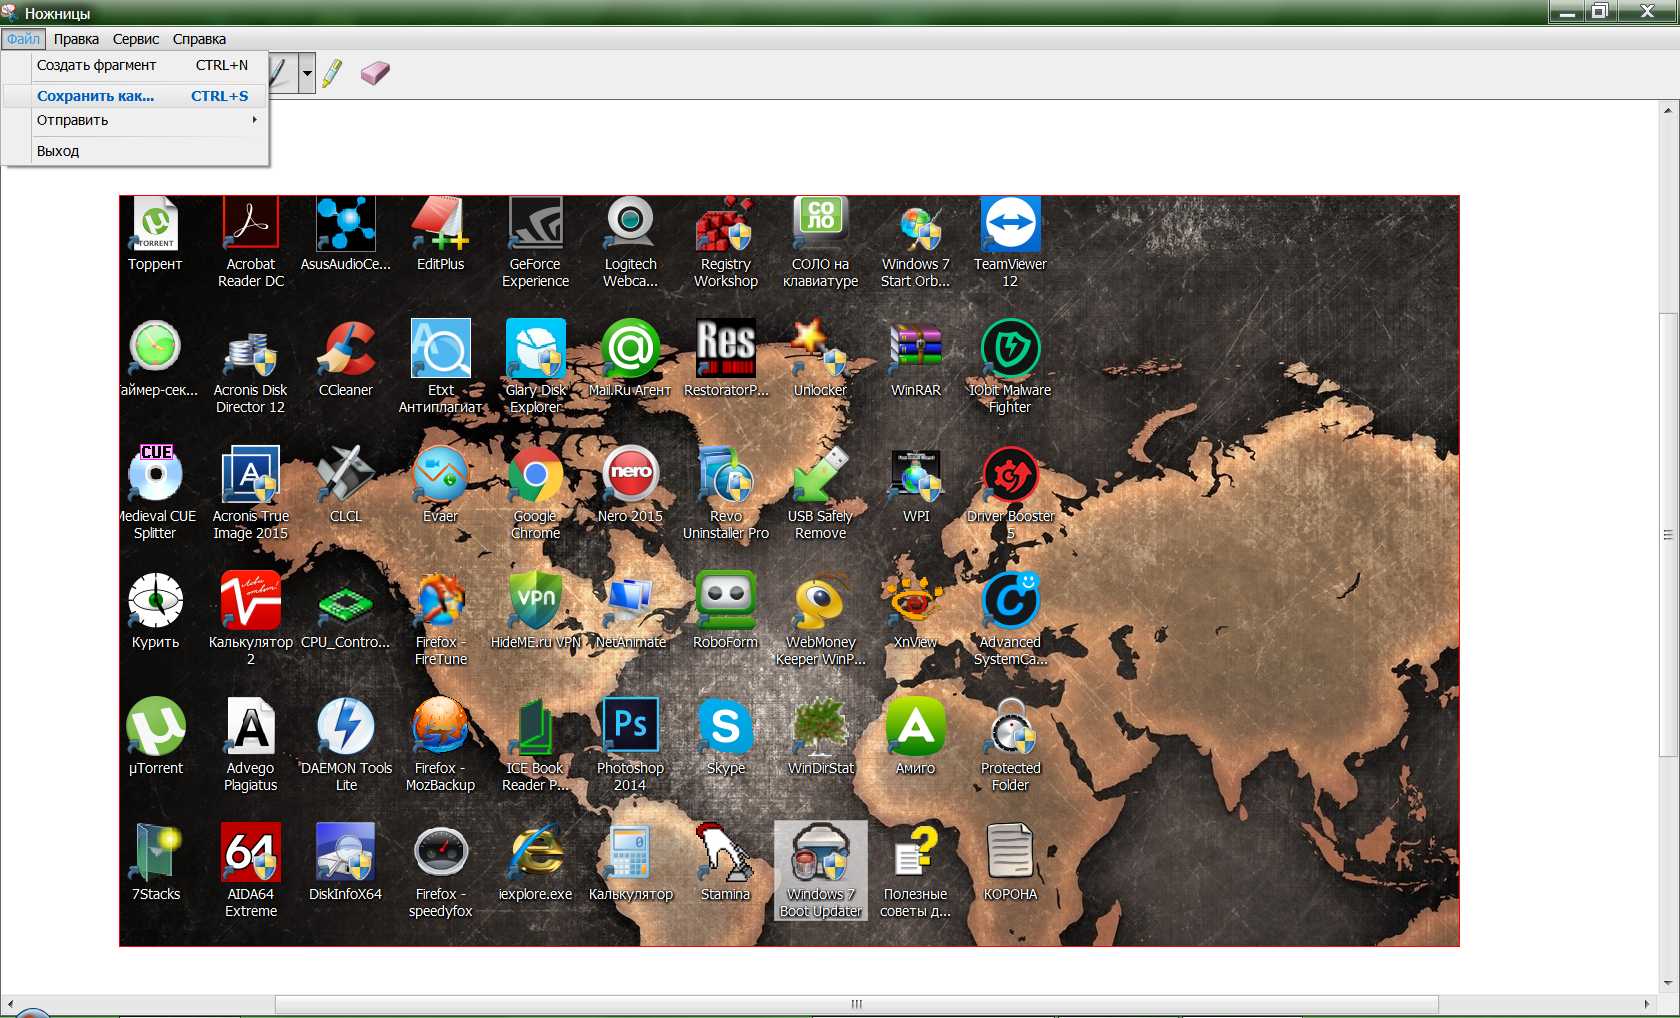Click the vertical scrollbar down arrow

[1667, 983]
